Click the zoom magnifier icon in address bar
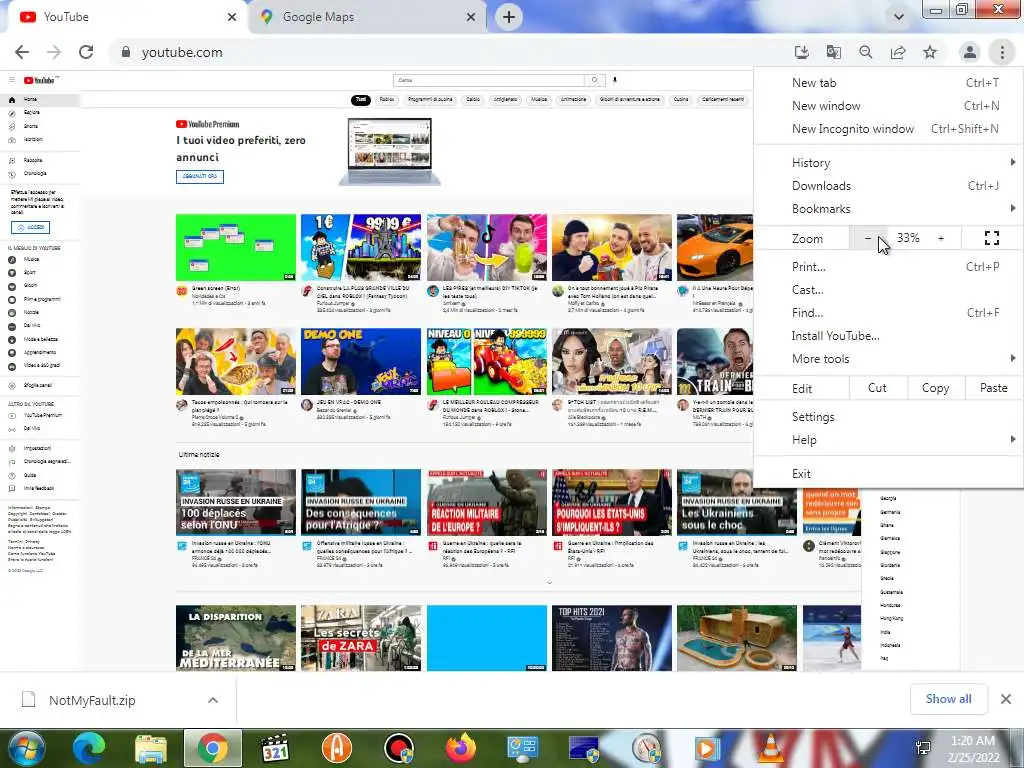This screenshot has height=768, width=1024. point(865,52)
